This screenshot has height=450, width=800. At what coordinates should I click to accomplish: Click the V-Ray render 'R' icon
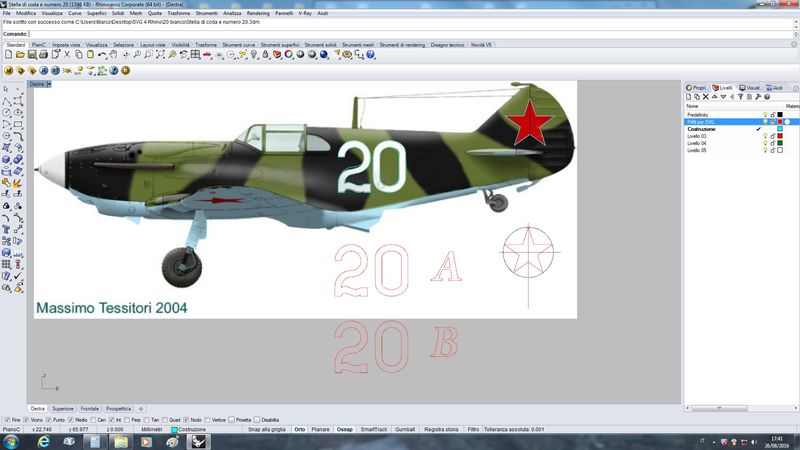click(x=44, y=71)
